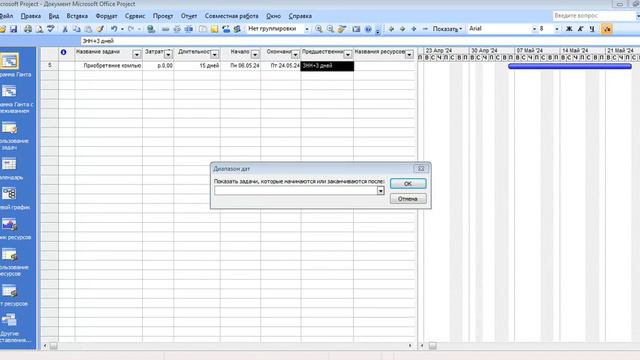Screen dimensions: 640x360
Task: Toggle Italic (К) formatting
Action: coord(580,29)
